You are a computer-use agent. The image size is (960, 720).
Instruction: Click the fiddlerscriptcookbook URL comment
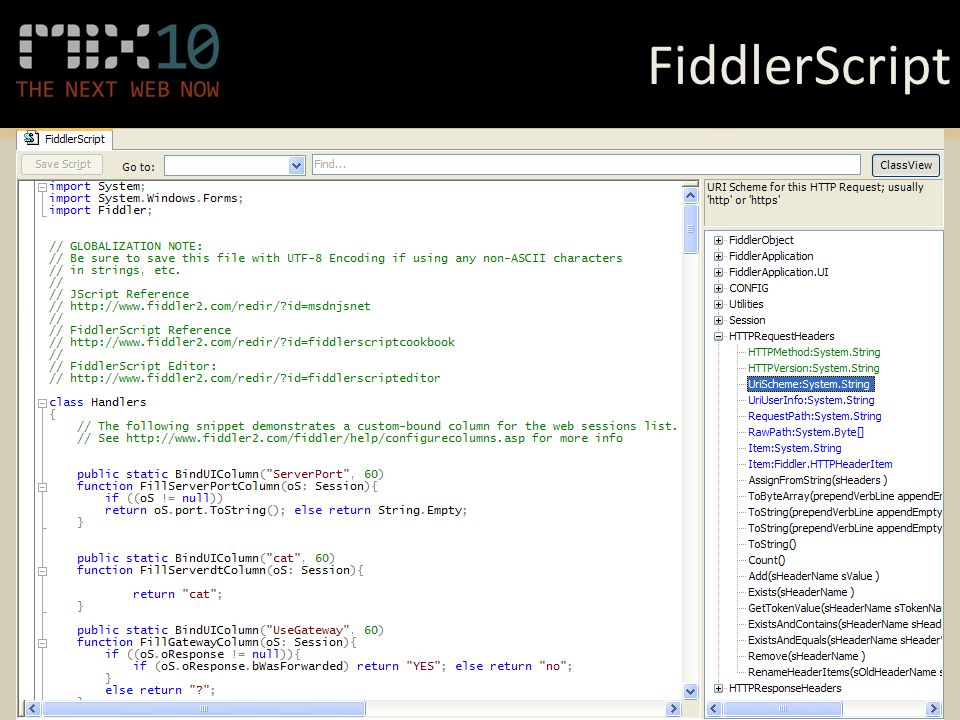(x=262, y=342)
